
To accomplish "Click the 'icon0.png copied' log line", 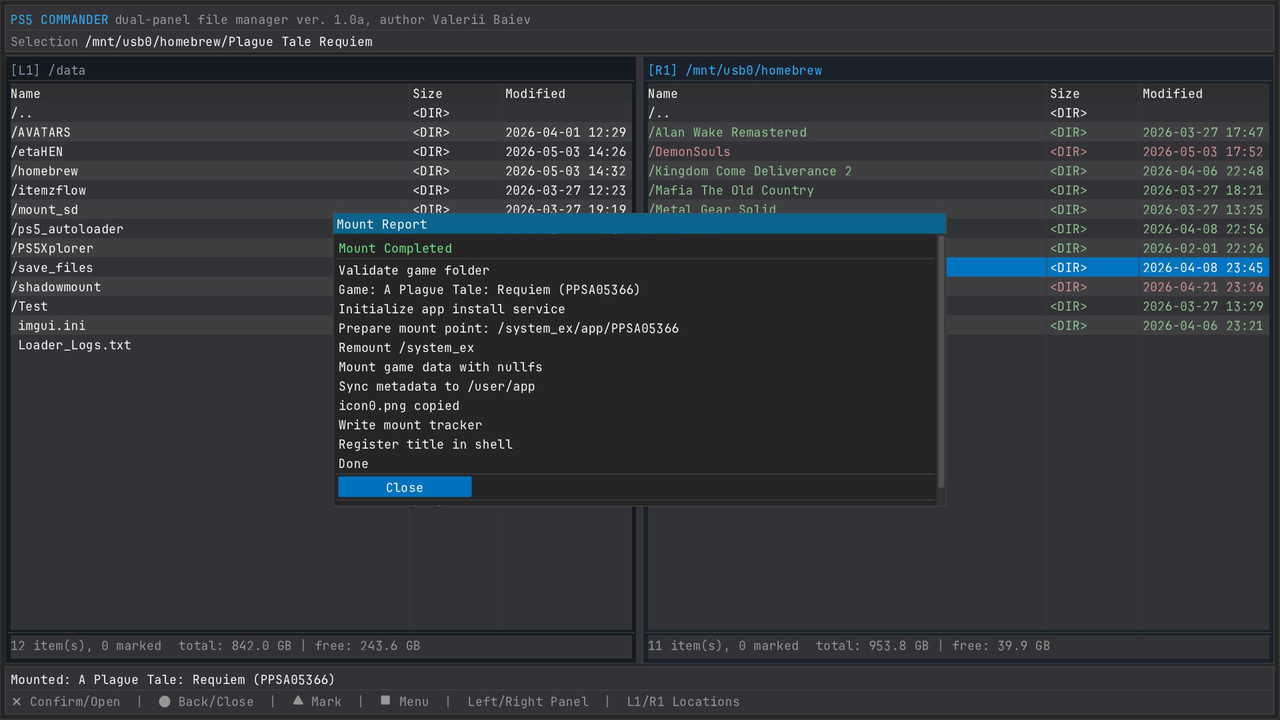I will (x=399, y=406).
